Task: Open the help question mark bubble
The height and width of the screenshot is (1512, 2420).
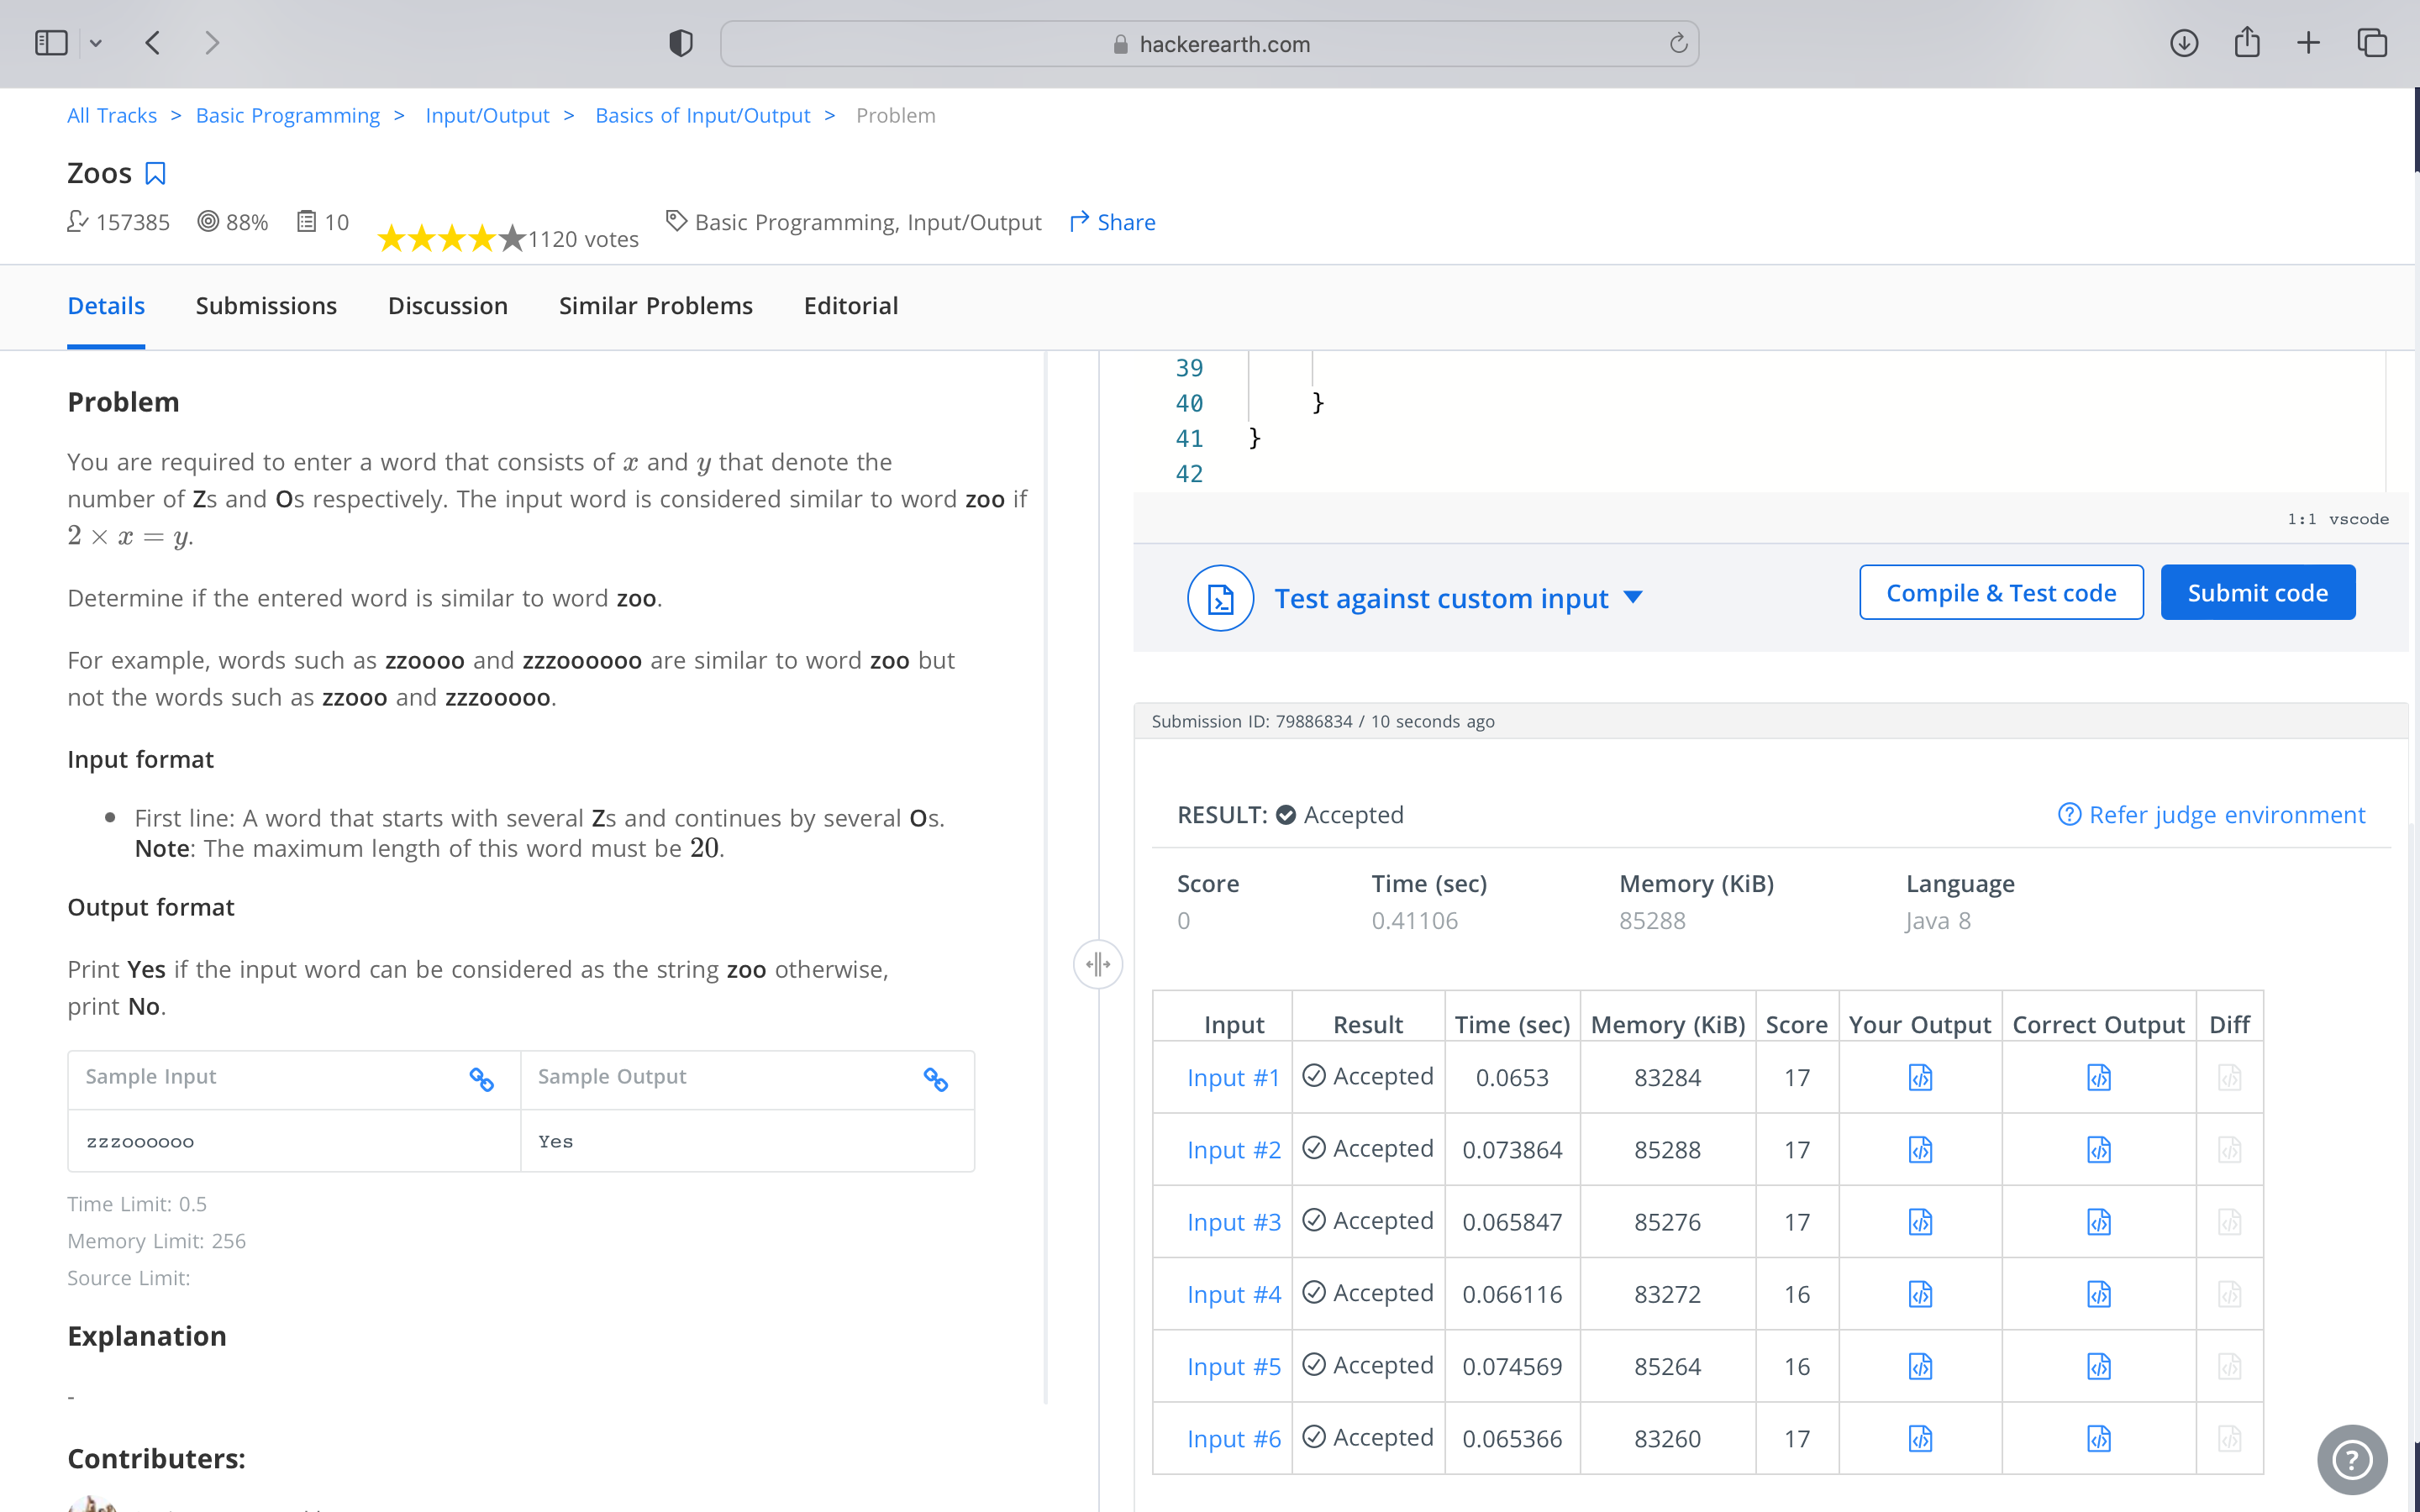Action: point(2351,1459)
